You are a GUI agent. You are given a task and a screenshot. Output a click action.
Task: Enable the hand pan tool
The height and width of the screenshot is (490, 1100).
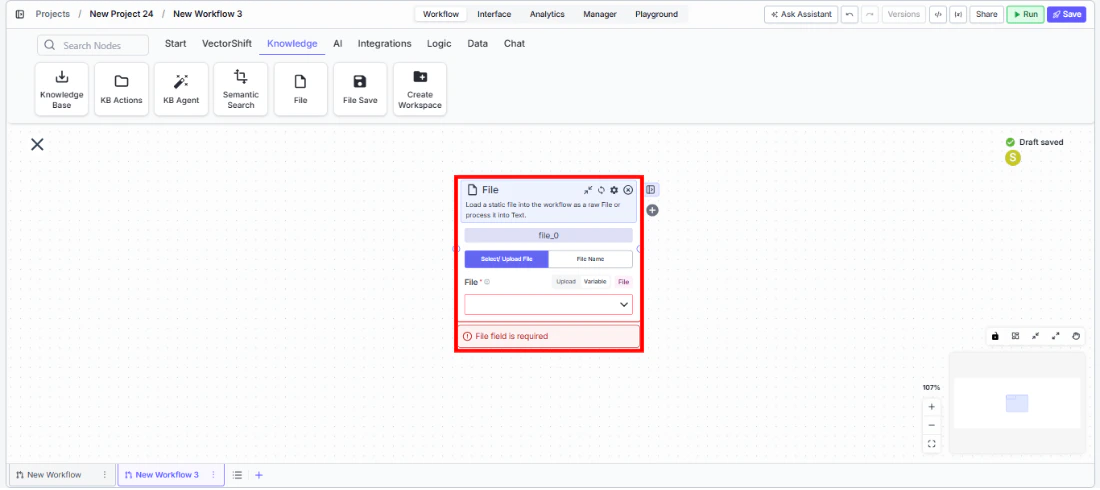coord(1076,336)
